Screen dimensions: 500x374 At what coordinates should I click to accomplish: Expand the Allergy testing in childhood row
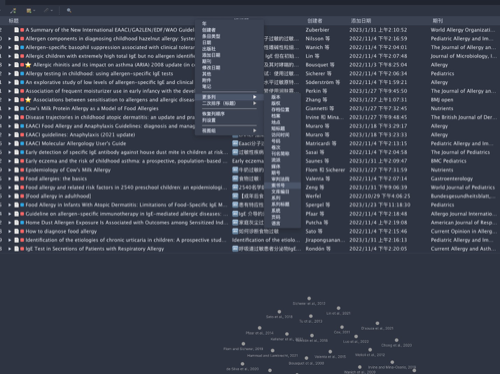tap(10, 74)
